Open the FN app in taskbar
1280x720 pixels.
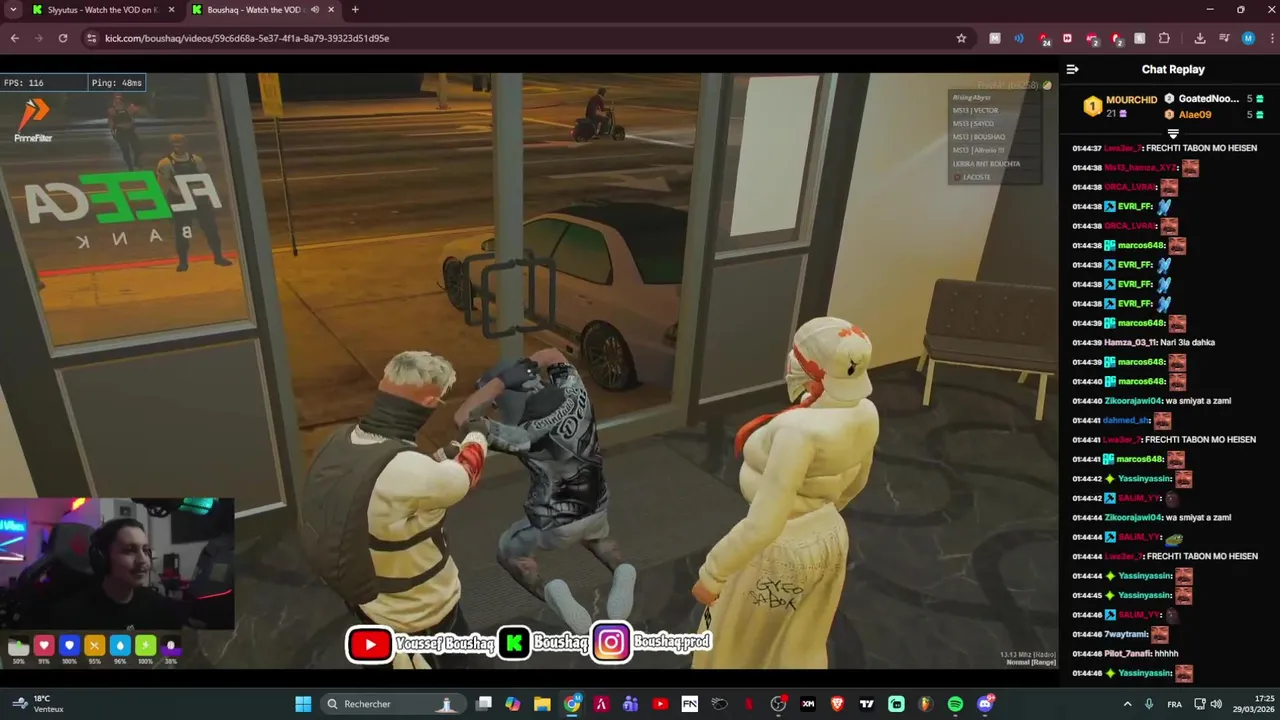(x=690, y=704)
